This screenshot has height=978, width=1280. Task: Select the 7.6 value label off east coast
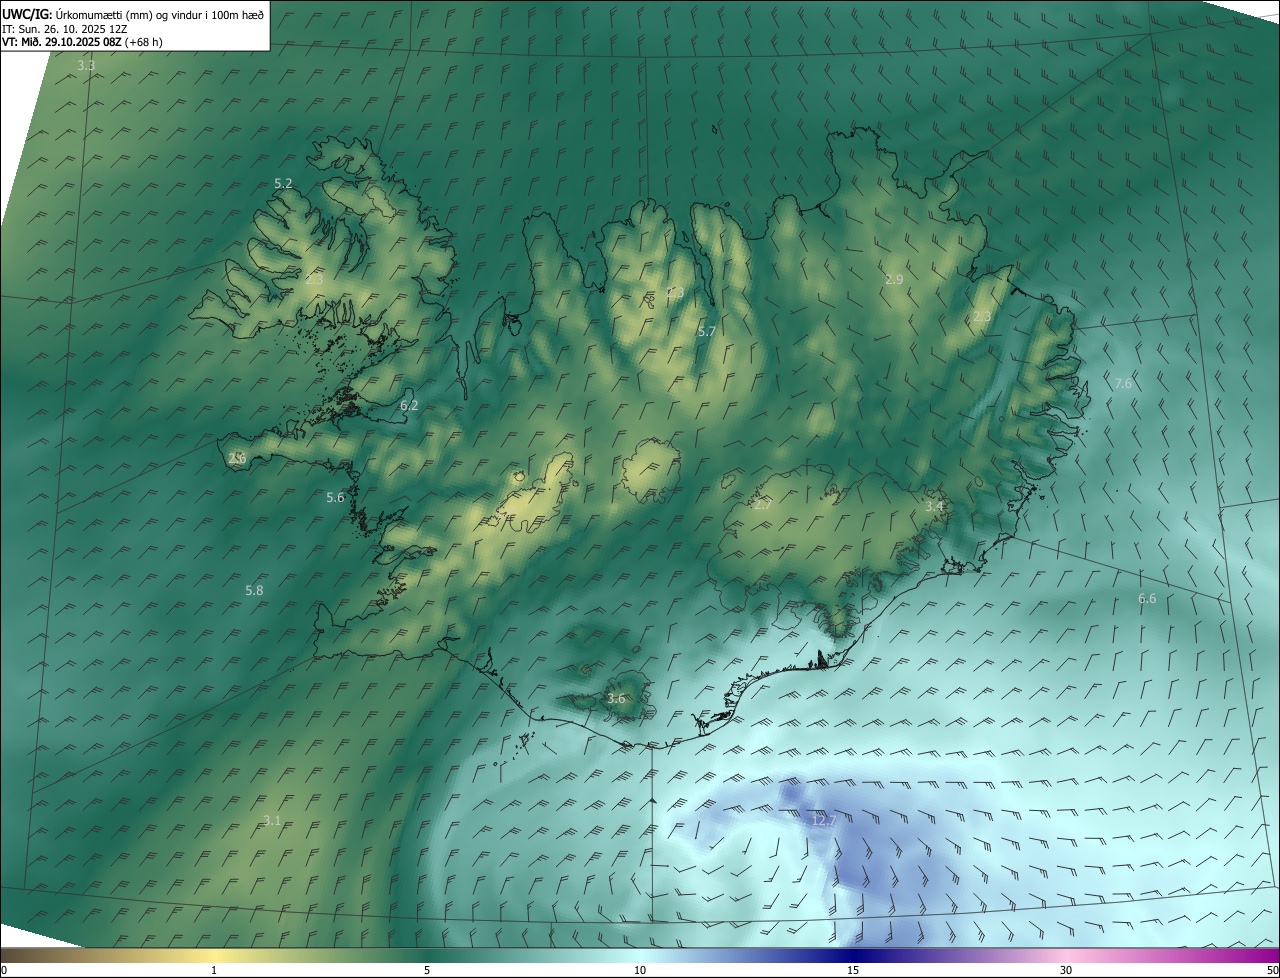point(1123,384)
